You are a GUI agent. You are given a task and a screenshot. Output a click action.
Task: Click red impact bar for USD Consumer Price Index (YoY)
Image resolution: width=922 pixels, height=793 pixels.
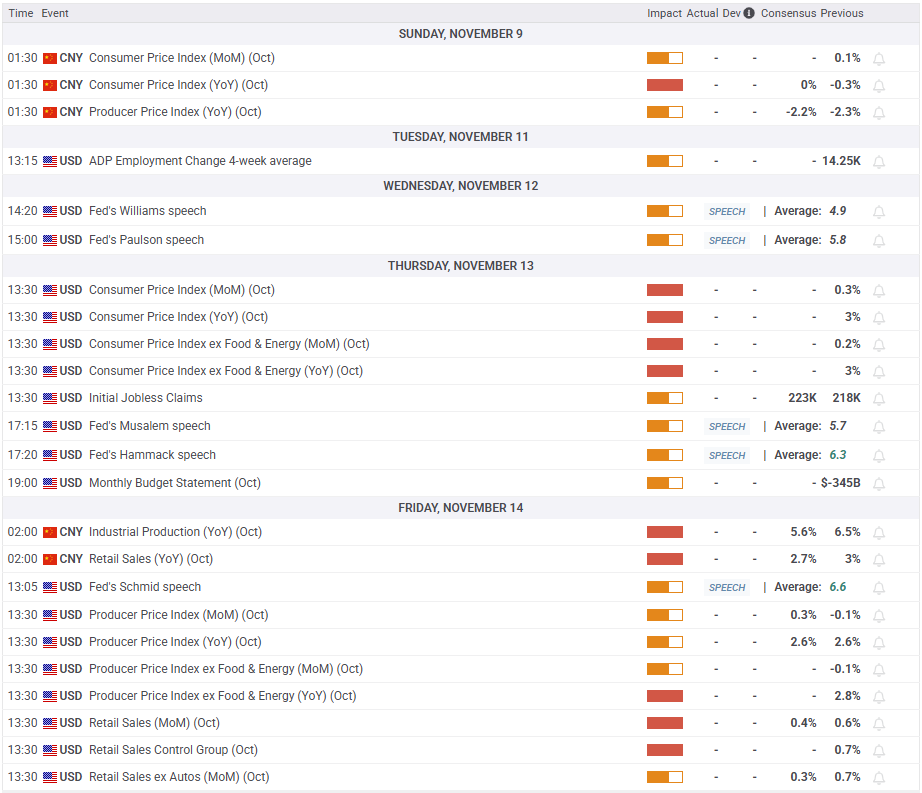pos(664,317)
